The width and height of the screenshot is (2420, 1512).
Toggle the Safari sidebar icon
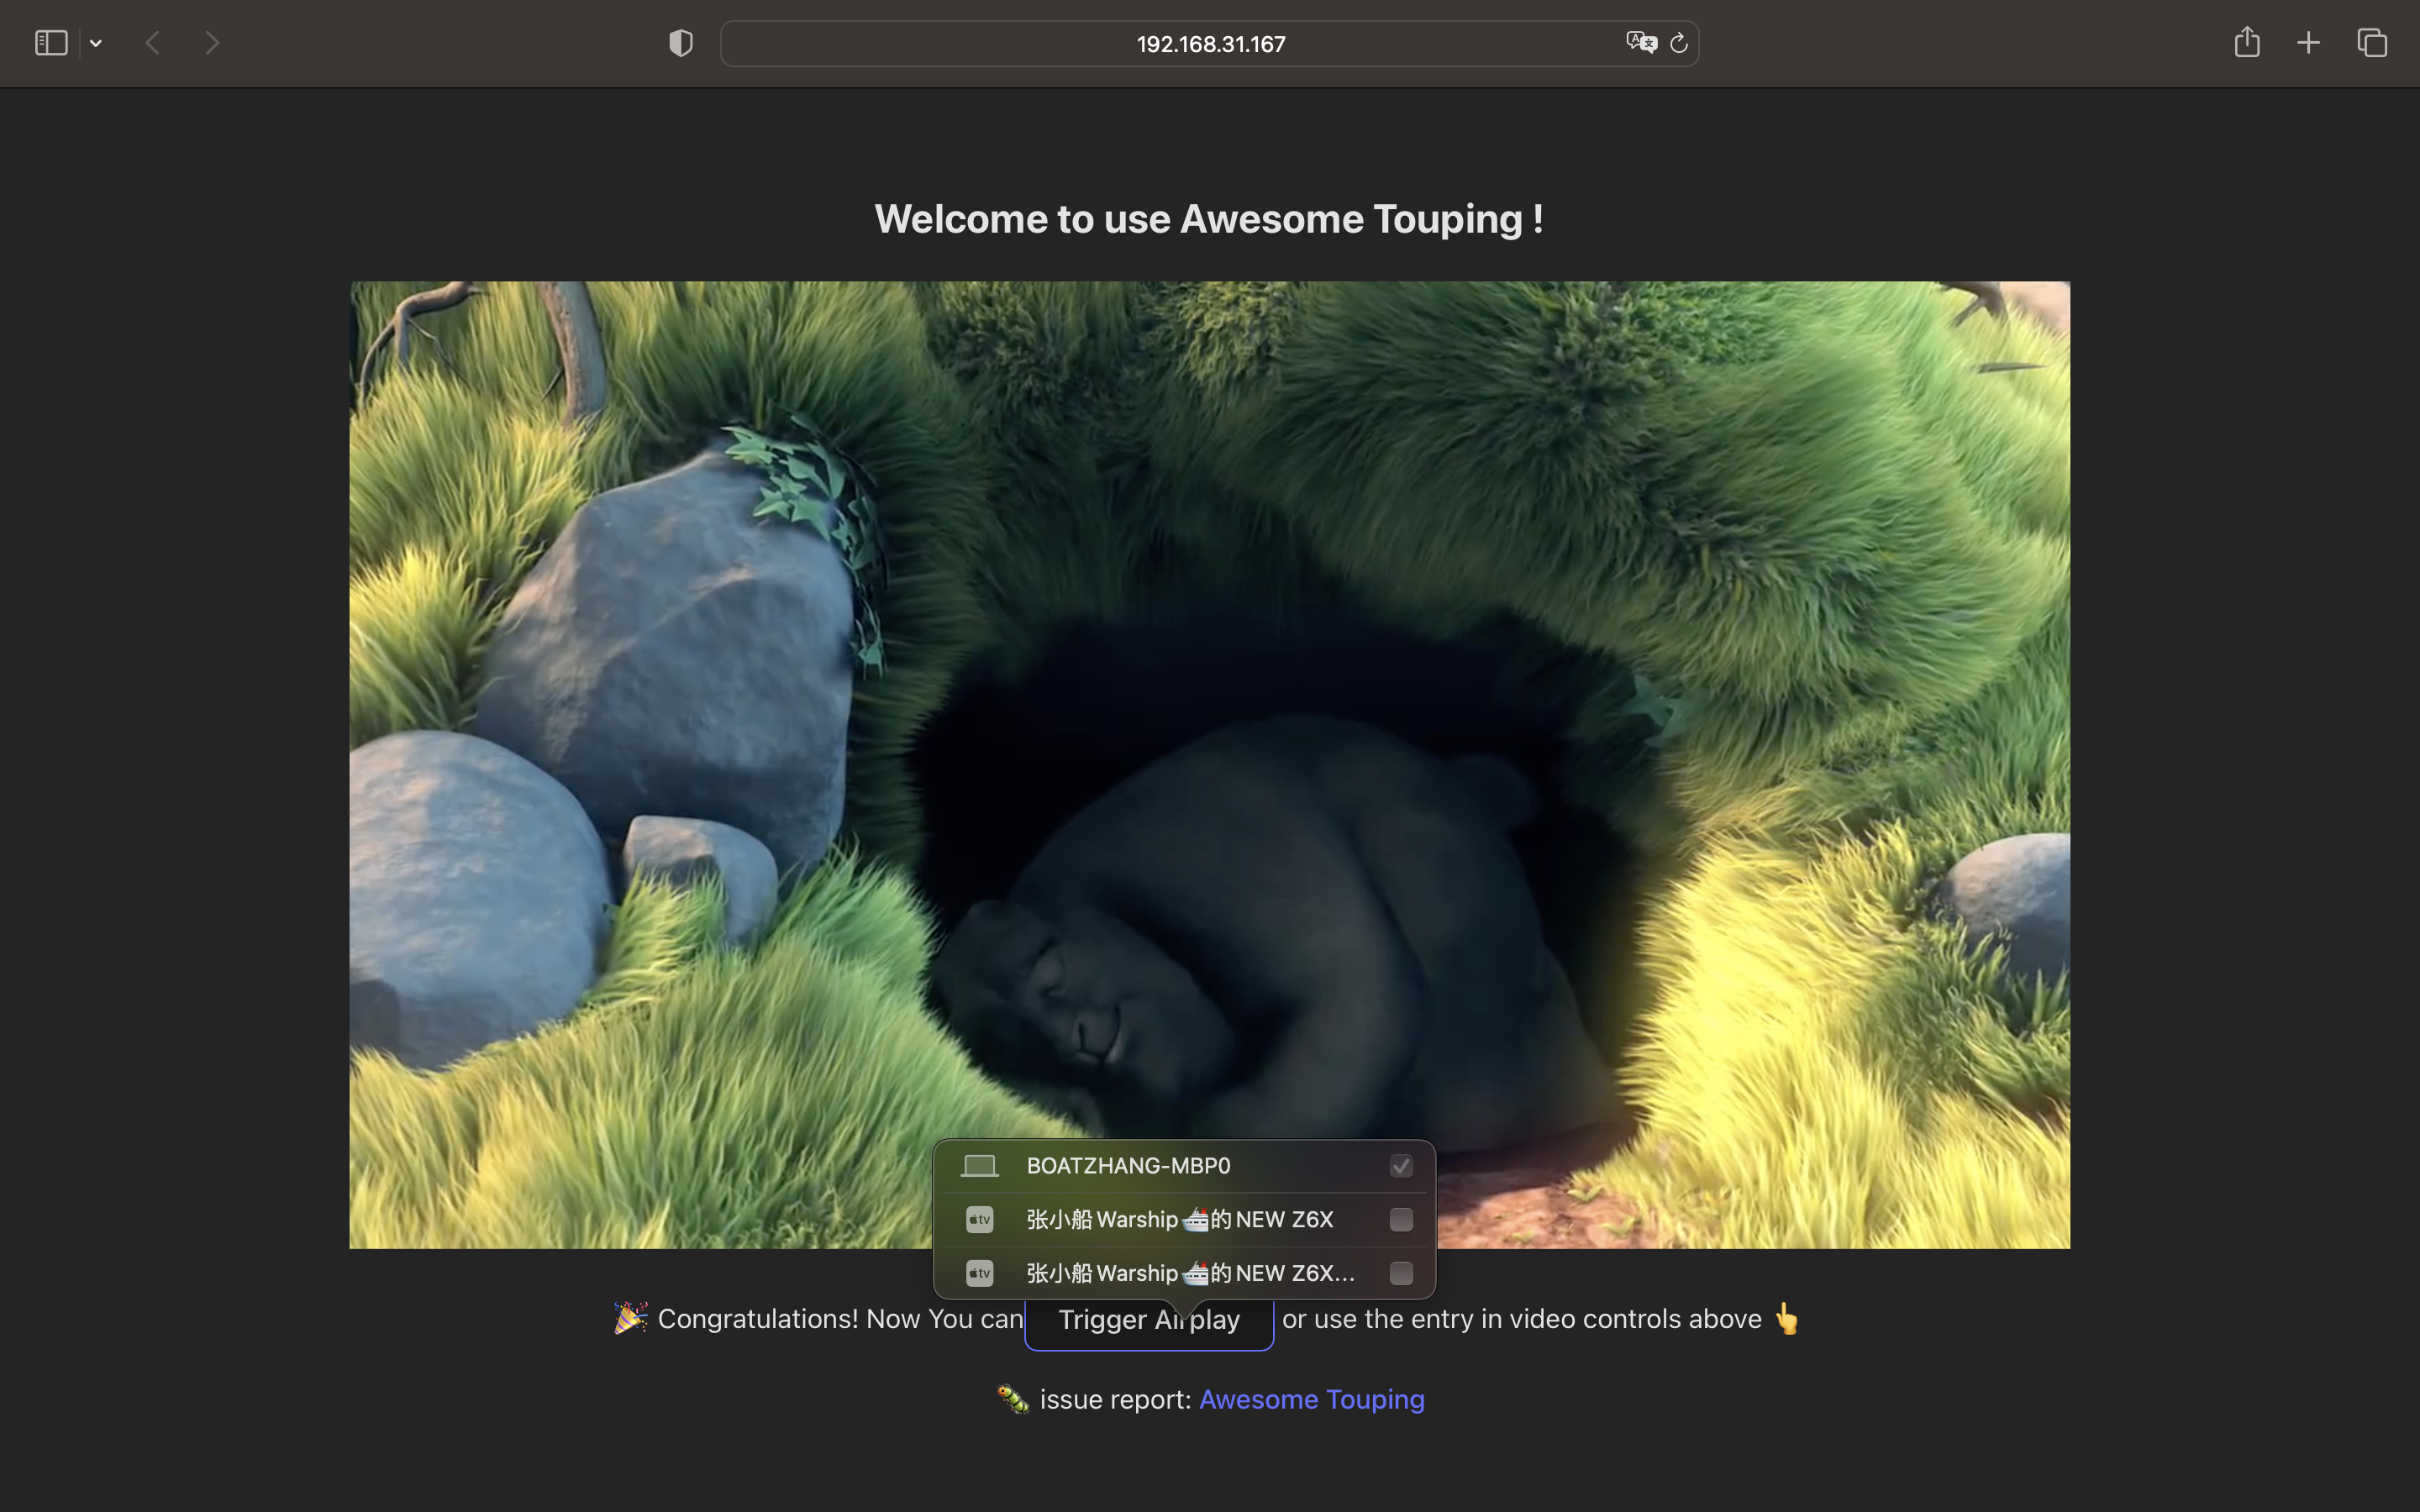51,43
